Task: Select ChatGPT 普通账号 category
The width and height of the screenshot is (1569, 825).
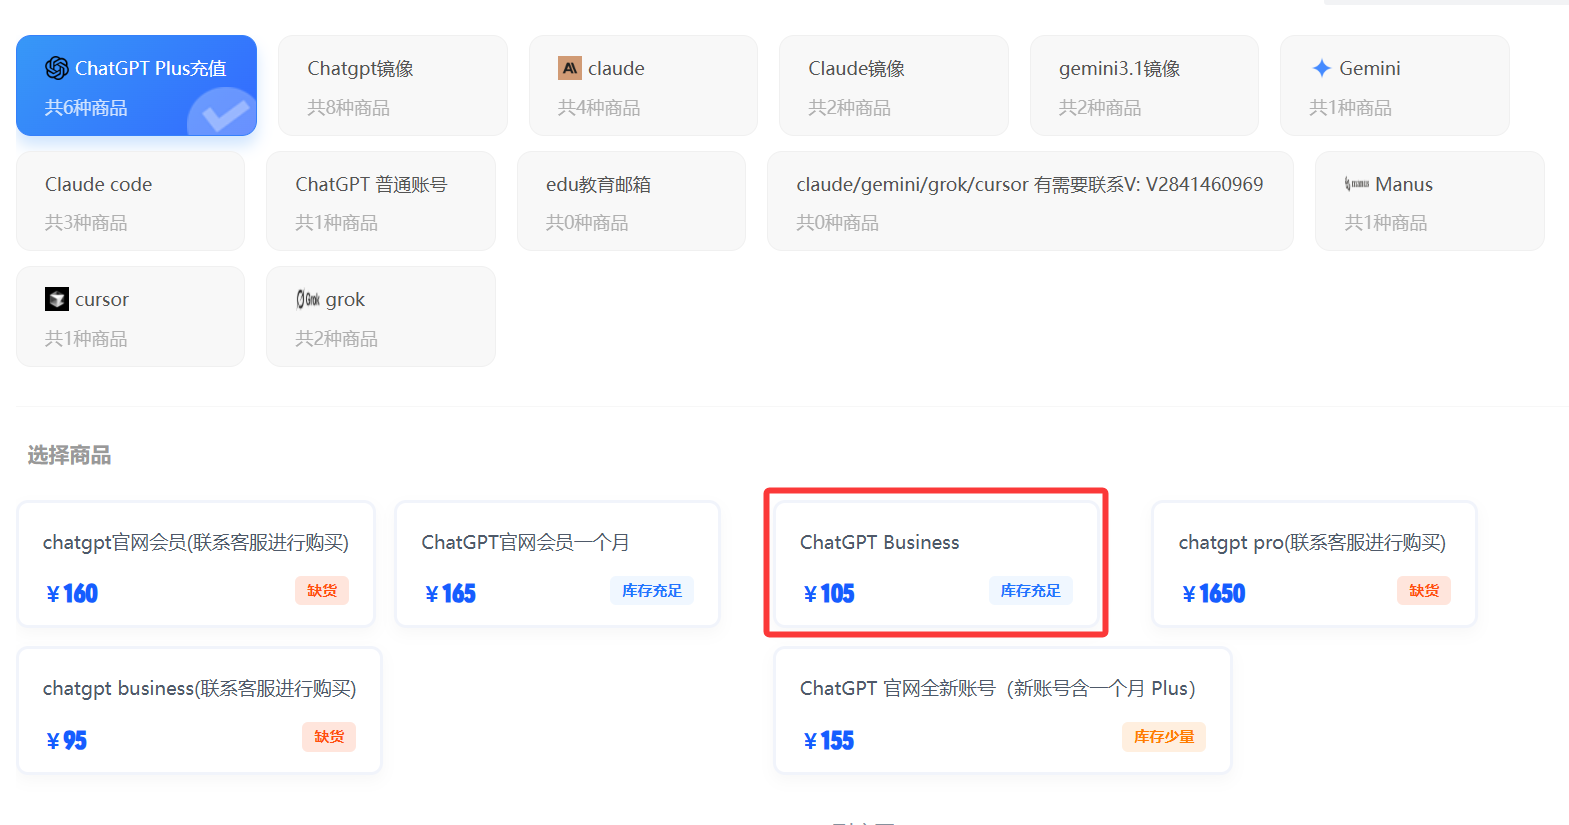Action: tap(381, 201)
